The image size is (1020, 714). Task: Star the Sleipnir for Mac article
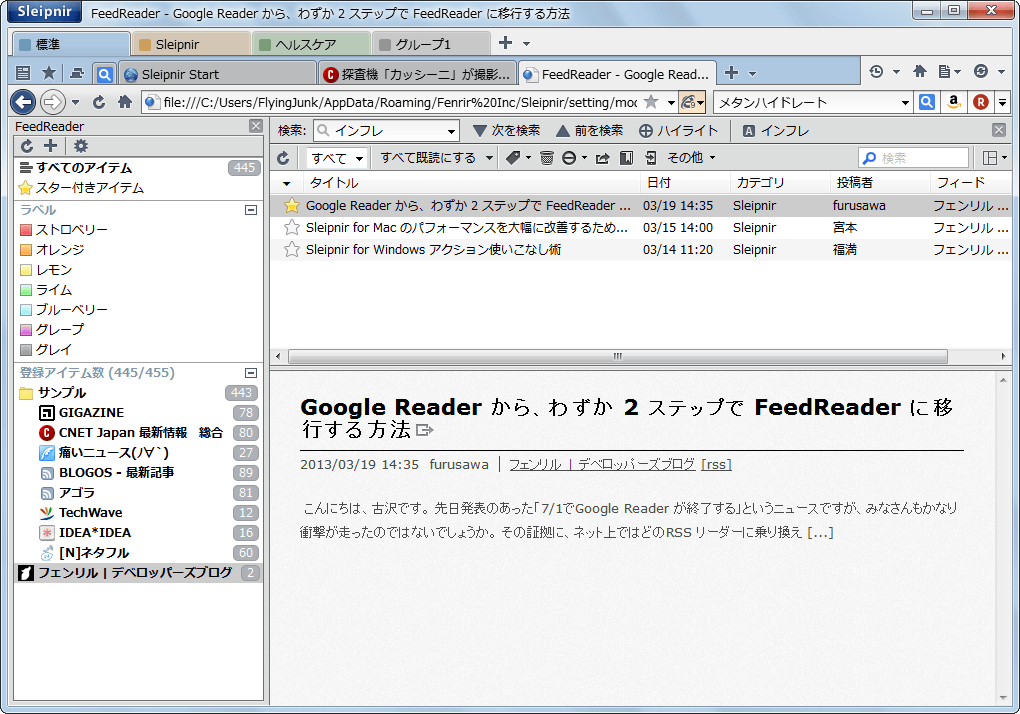[x=291, y=228]
